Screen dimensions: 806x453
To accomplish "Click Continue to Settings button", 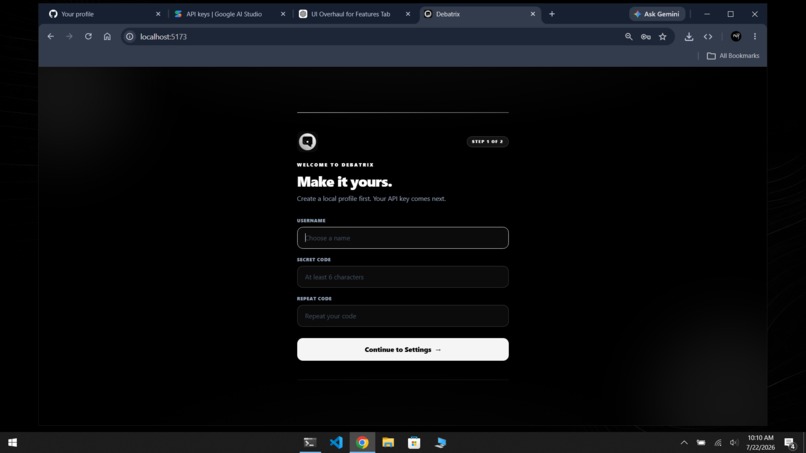I will pyautogui.click(x=402, y=350).
